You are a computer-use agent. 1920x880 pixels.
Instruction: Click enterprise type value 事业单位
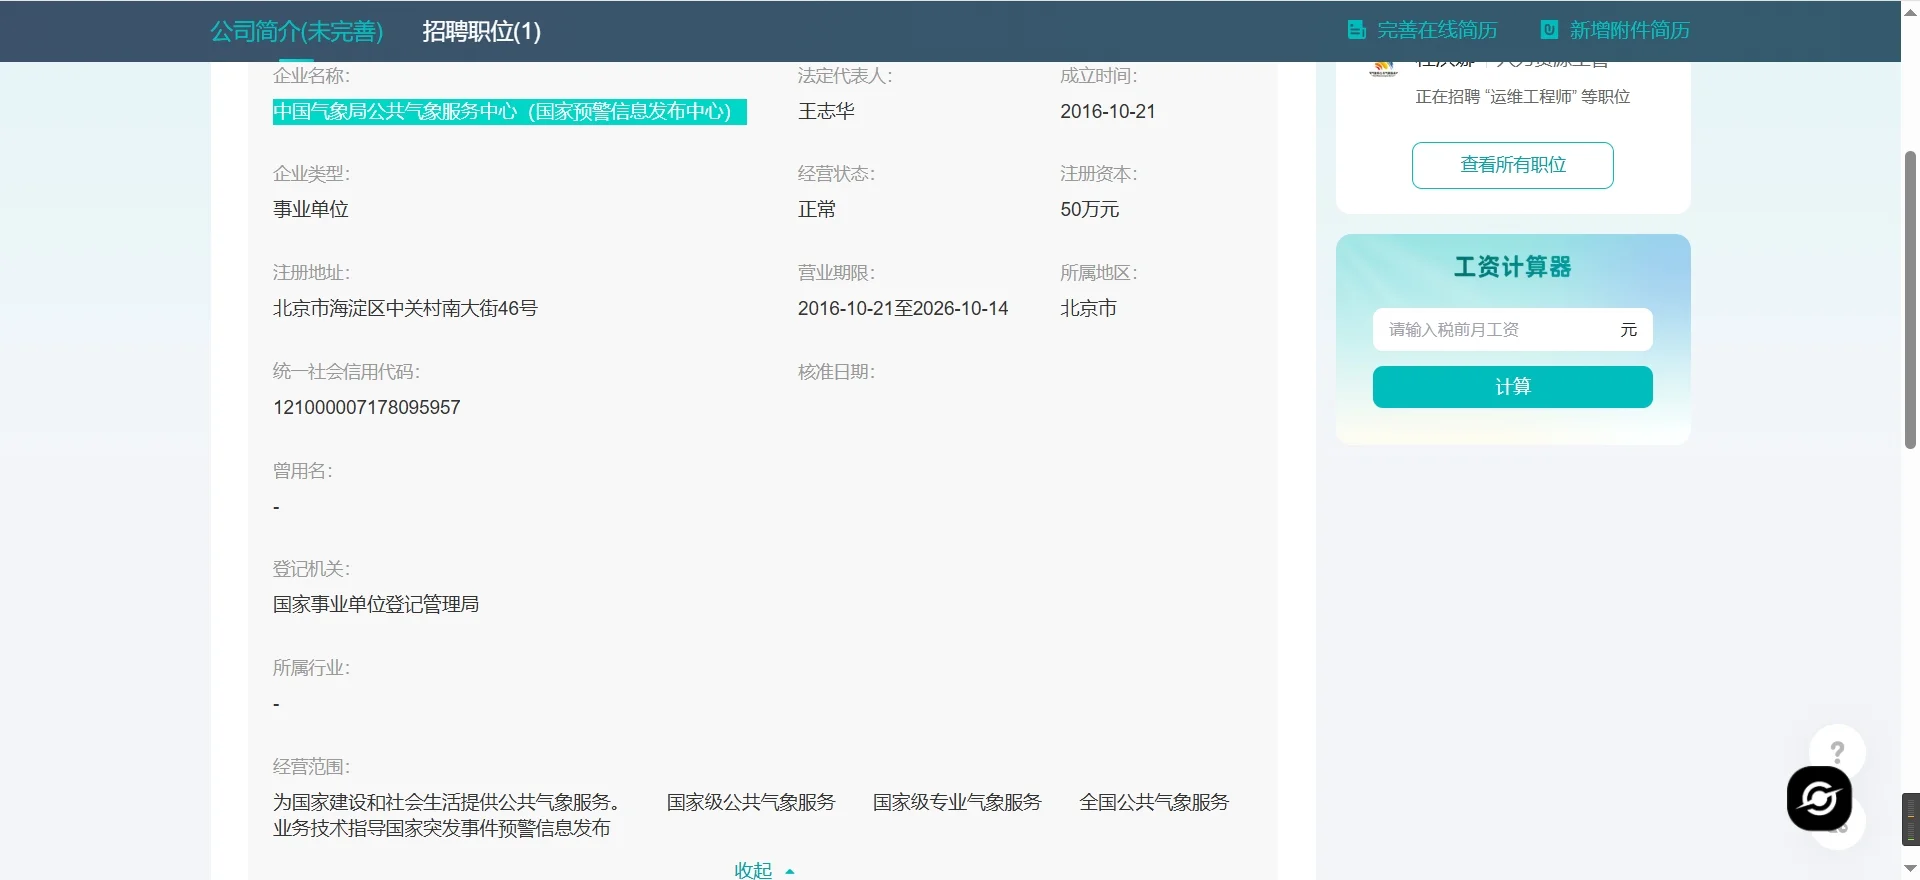(311, 209)
